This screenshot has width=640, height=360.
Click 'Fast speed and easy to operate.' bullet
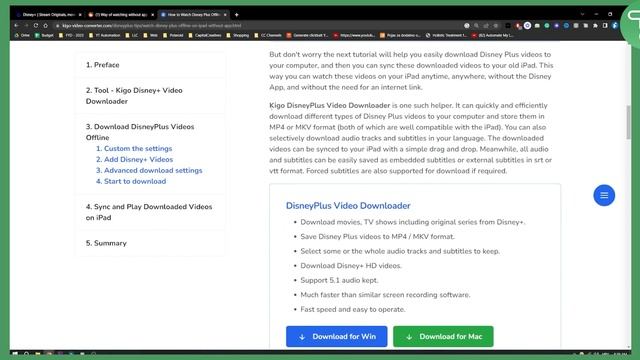coord(353,309)
